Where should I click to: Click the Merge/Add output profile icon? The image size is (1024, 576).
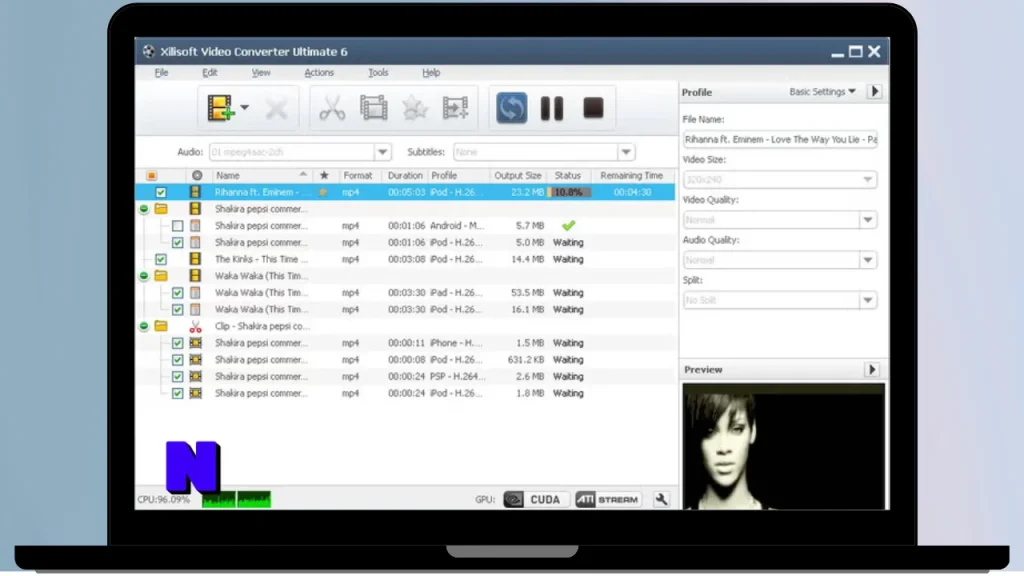pyautogui.click(x=455, y=108)
